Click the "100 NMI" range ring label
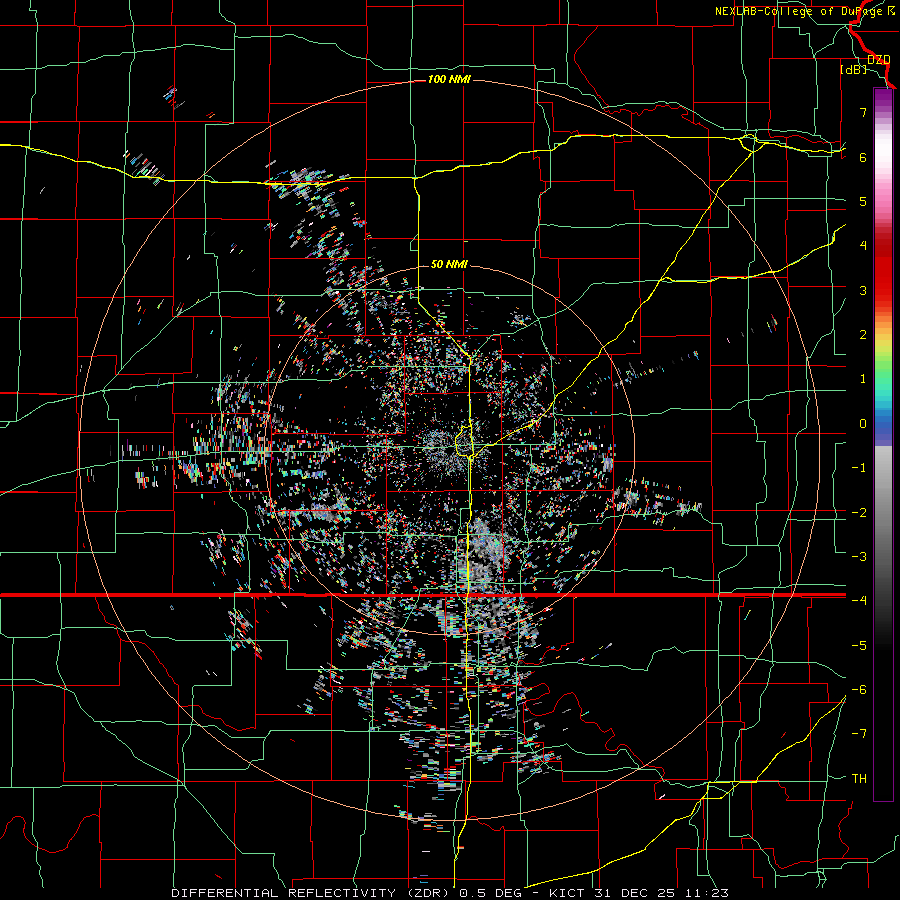The image size is (900, 900). [449, 79]
